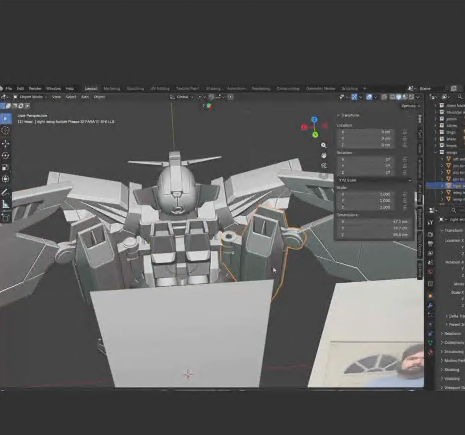Viewport: 465px width, 435px height.
Task: Expand the Collections panel in properties
Action: [453, 342]
